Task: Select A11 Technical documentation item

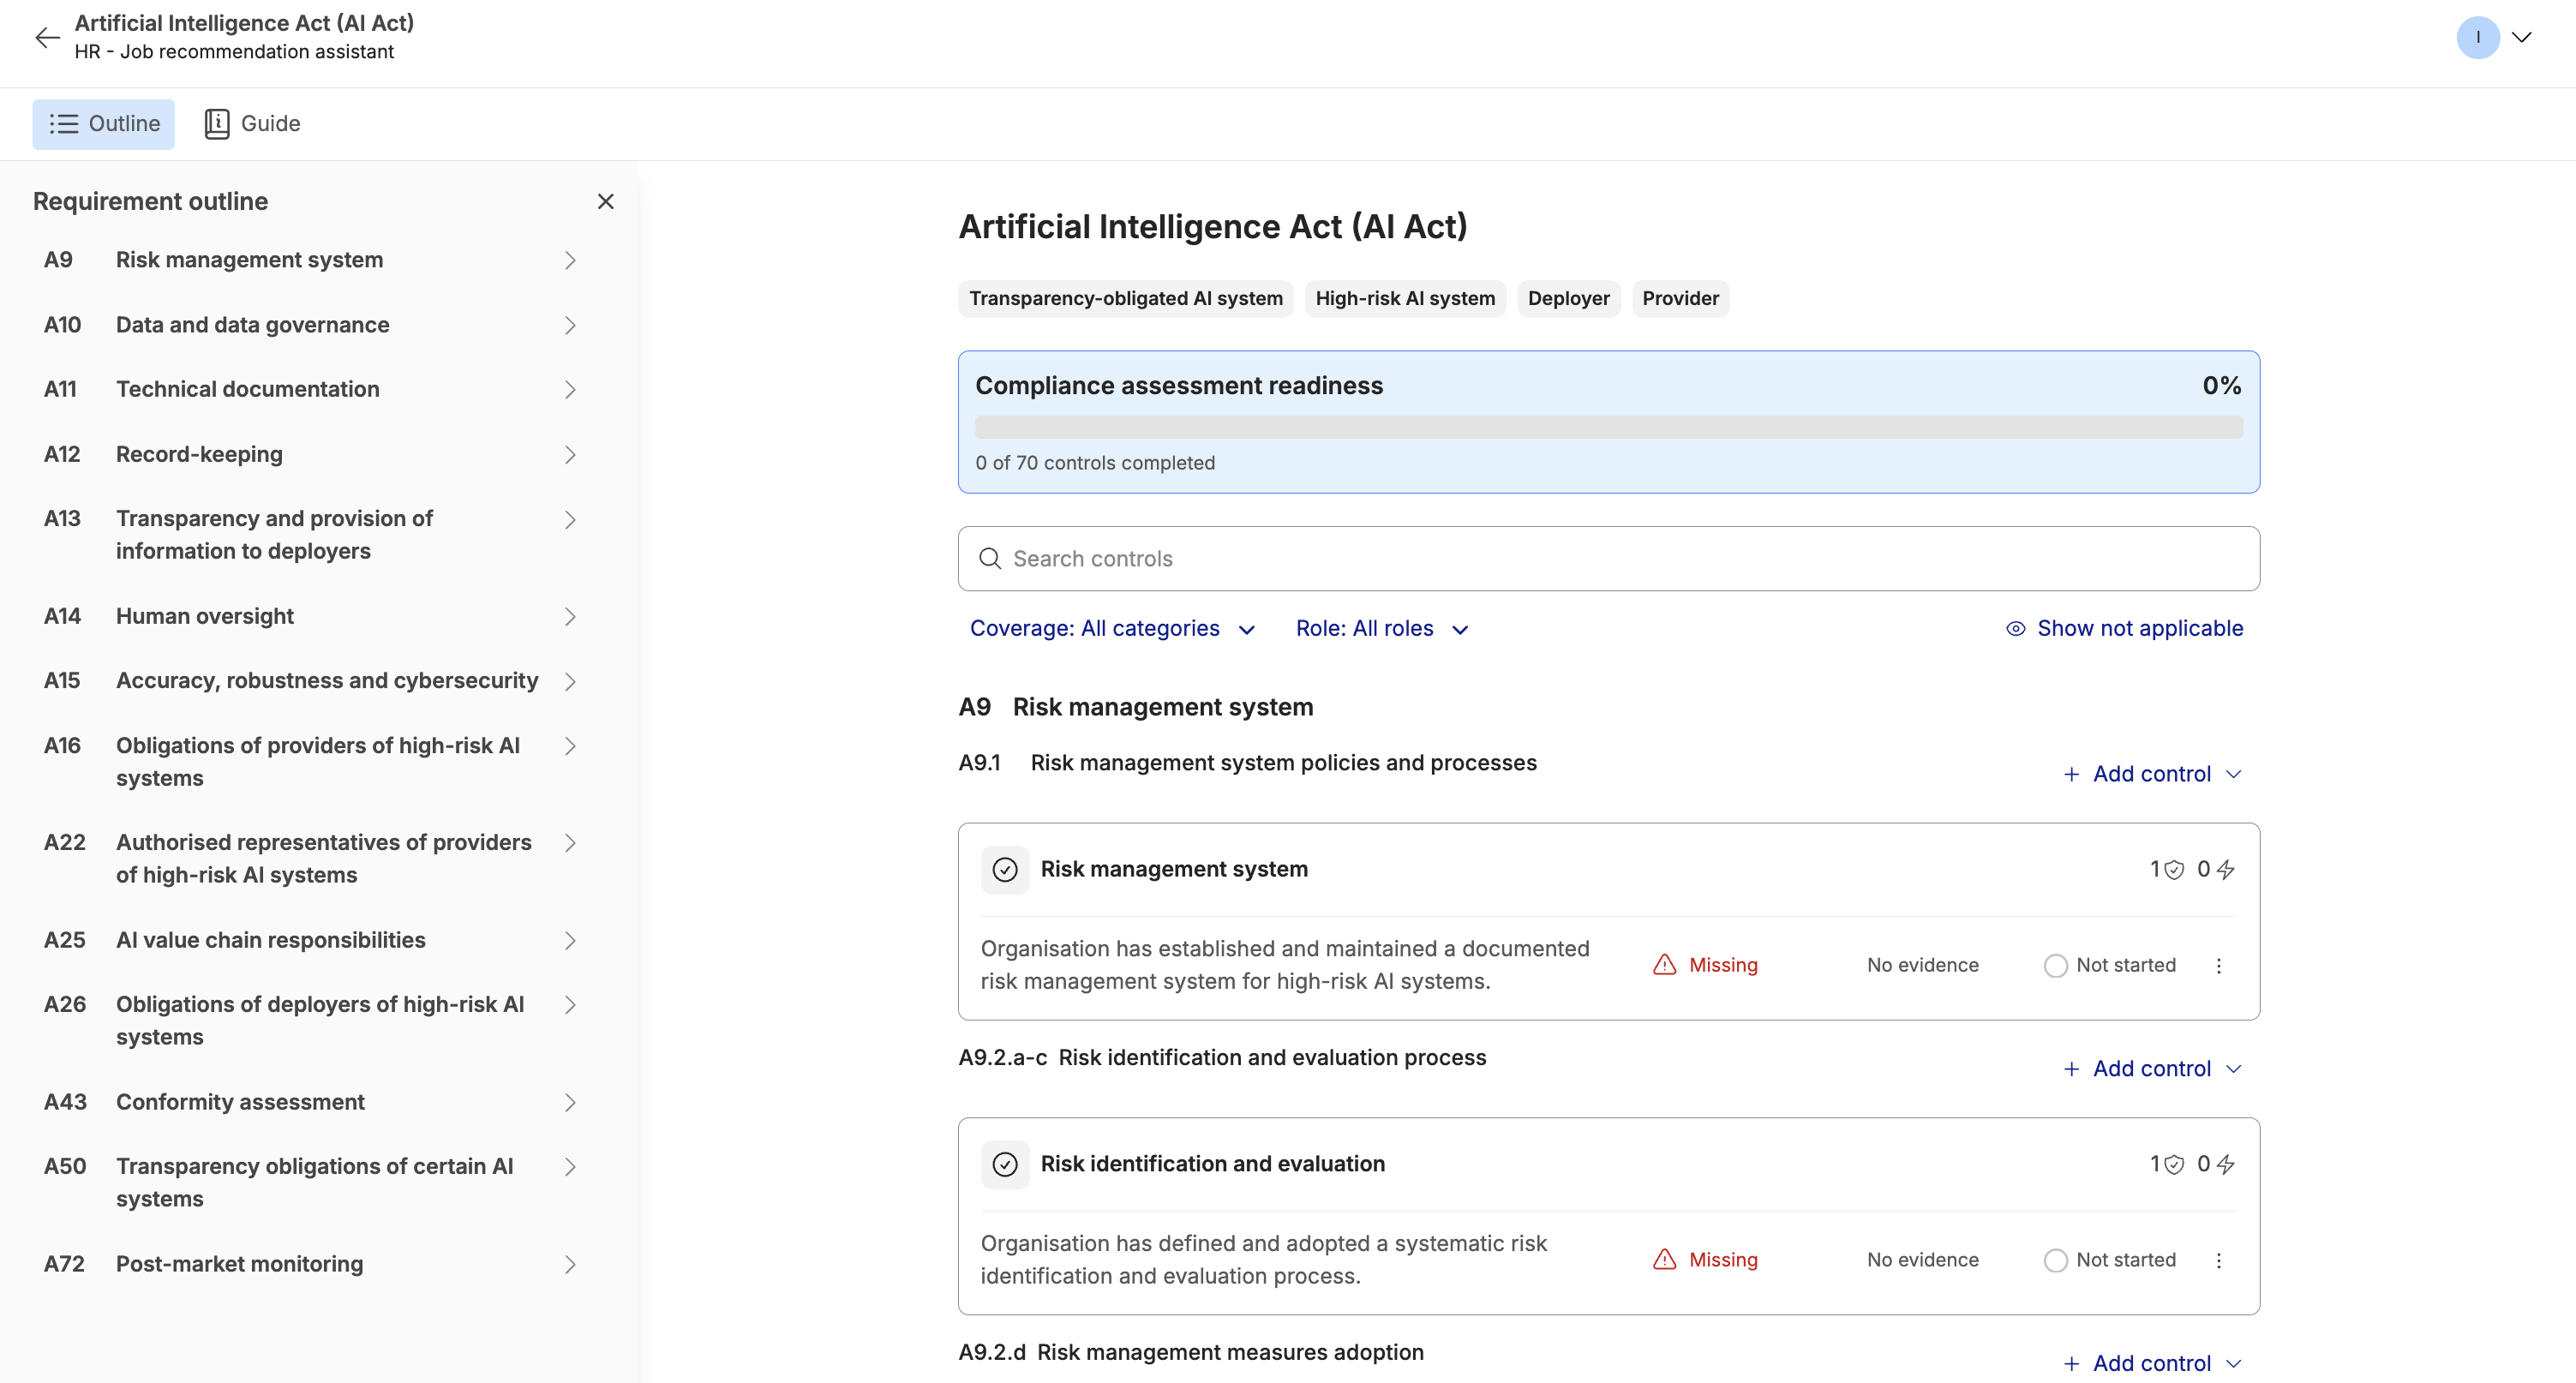Action: pyautogui.click(x=247, y=389)
